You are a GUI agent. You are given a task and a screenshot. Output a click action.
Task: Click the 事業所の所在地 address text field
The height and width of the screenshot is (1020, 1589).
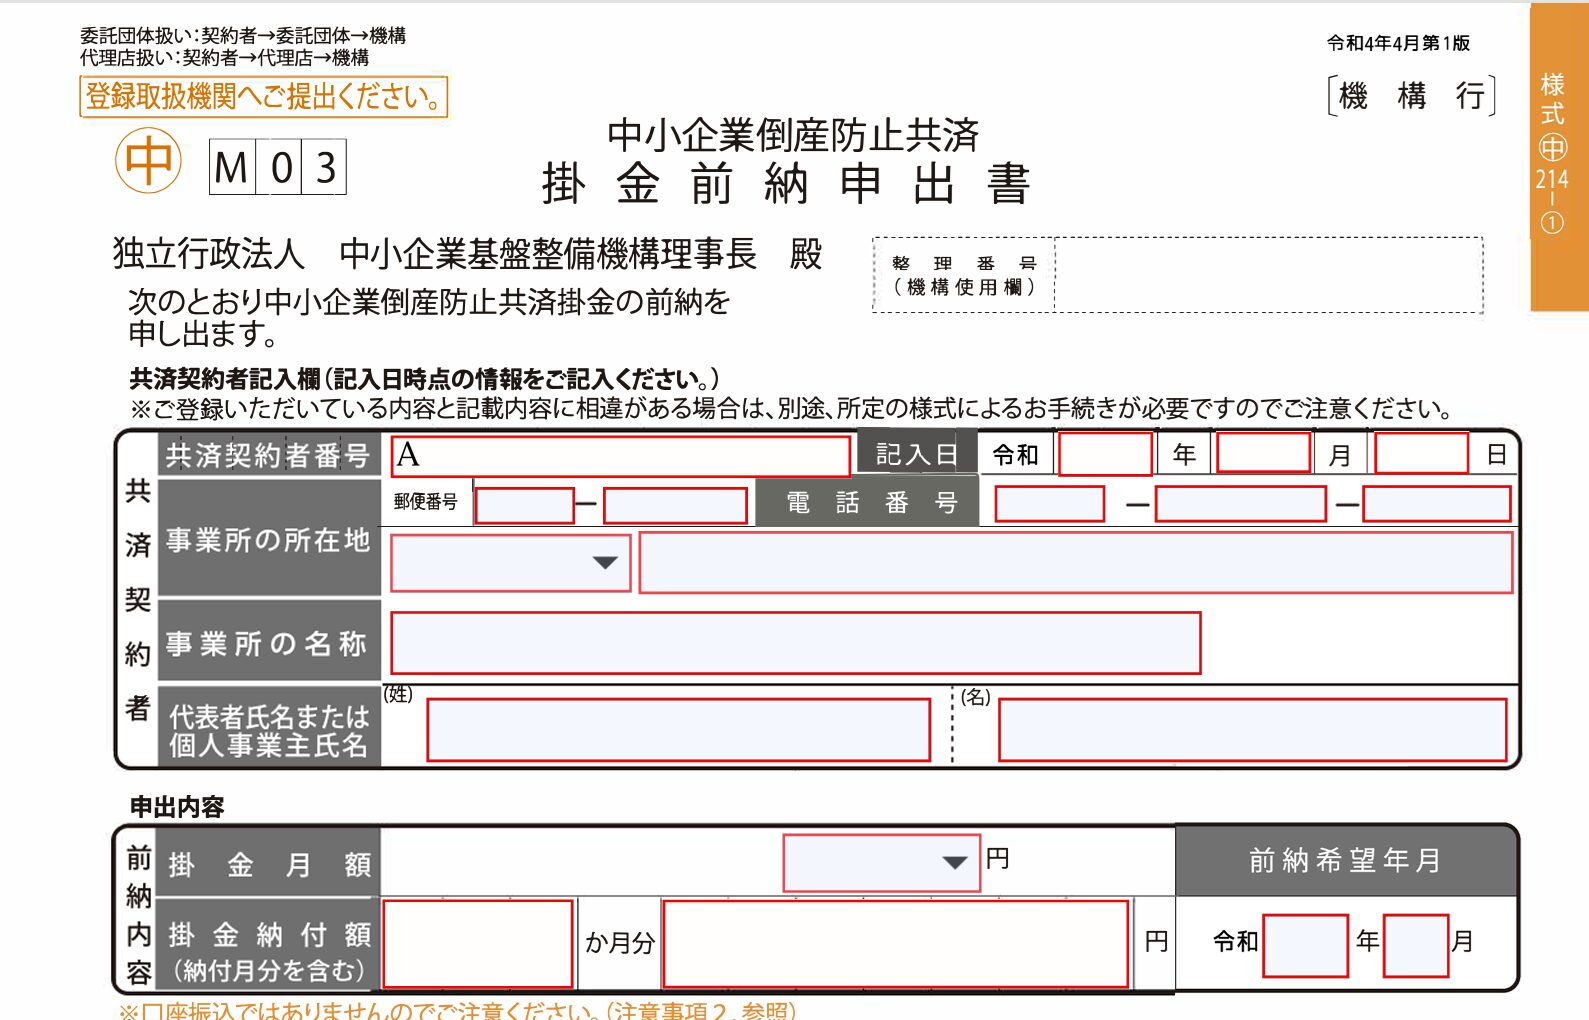[x=1075, y=563]
